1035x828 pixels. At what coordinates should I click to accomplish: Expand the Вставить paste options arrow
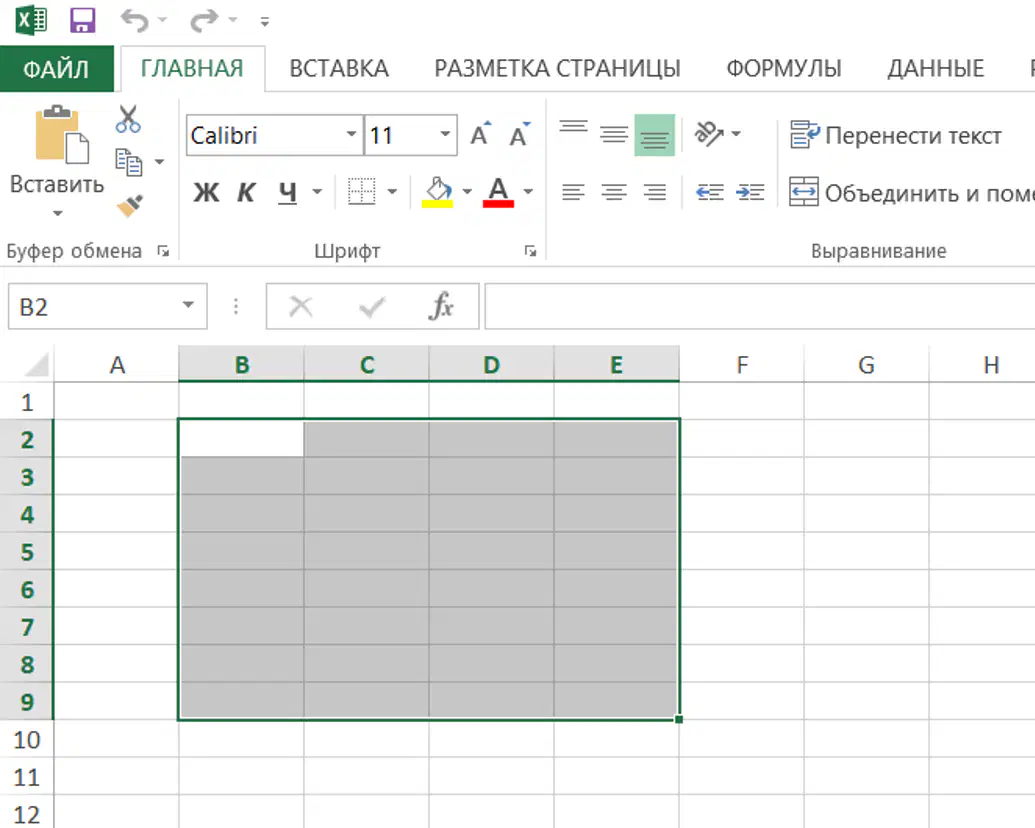pos(57,213)
